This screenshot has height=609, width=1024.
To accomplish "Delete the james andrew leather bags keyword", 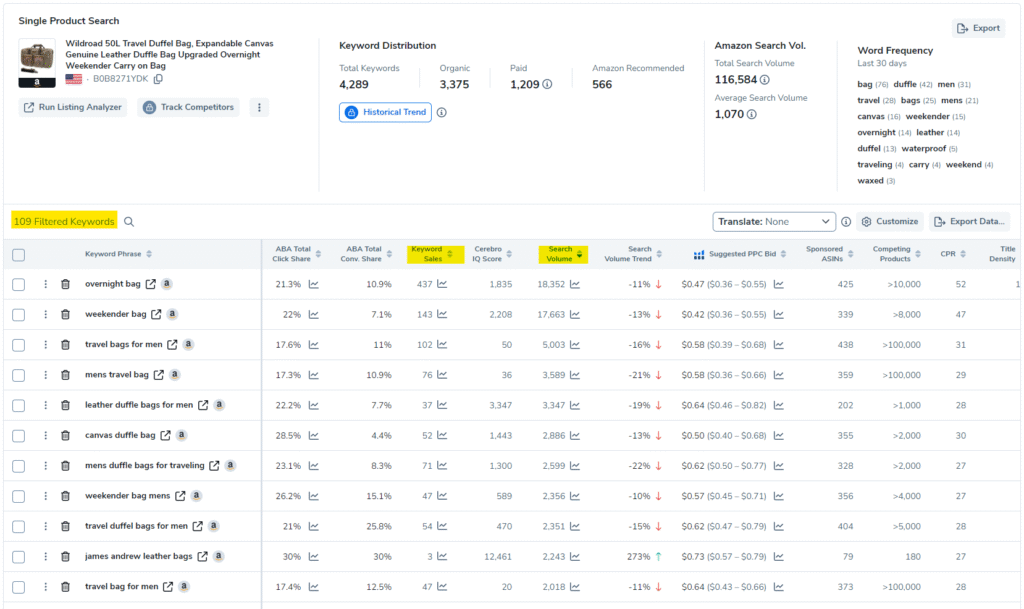I will (x=64, y=555).
